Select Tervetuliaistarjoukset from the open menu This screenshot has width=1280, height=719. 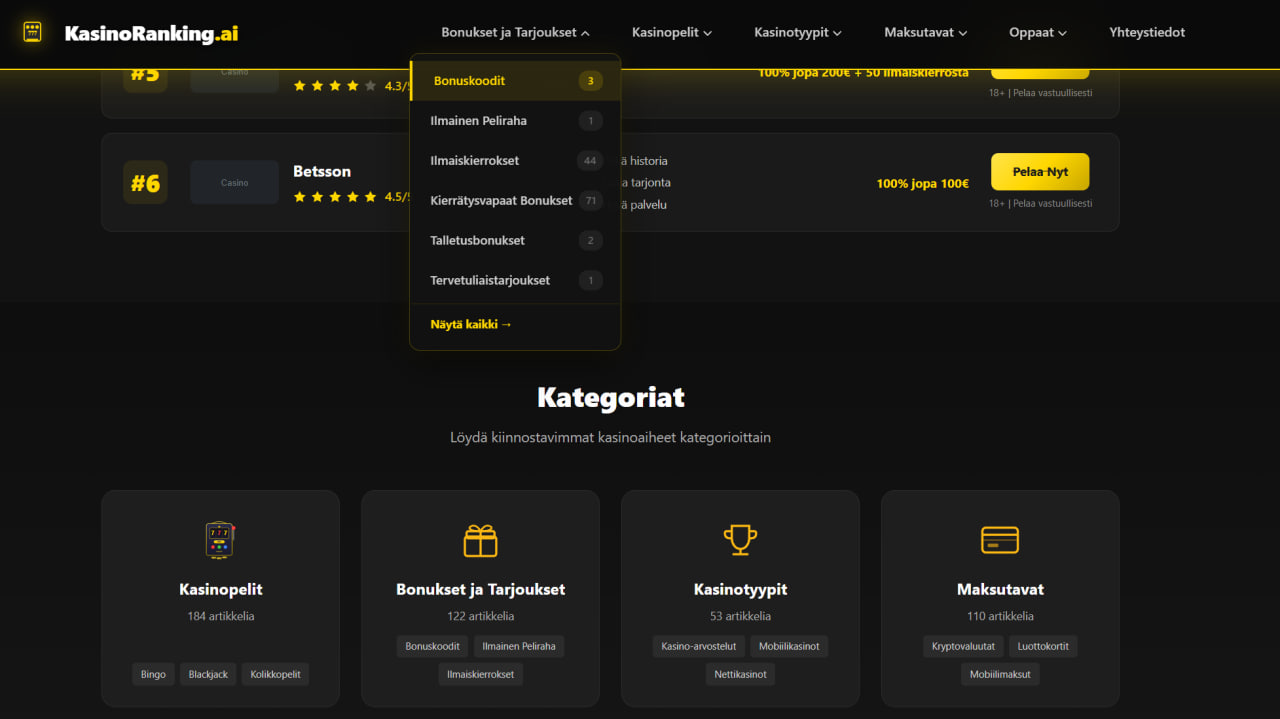click(x=490, y=280)
